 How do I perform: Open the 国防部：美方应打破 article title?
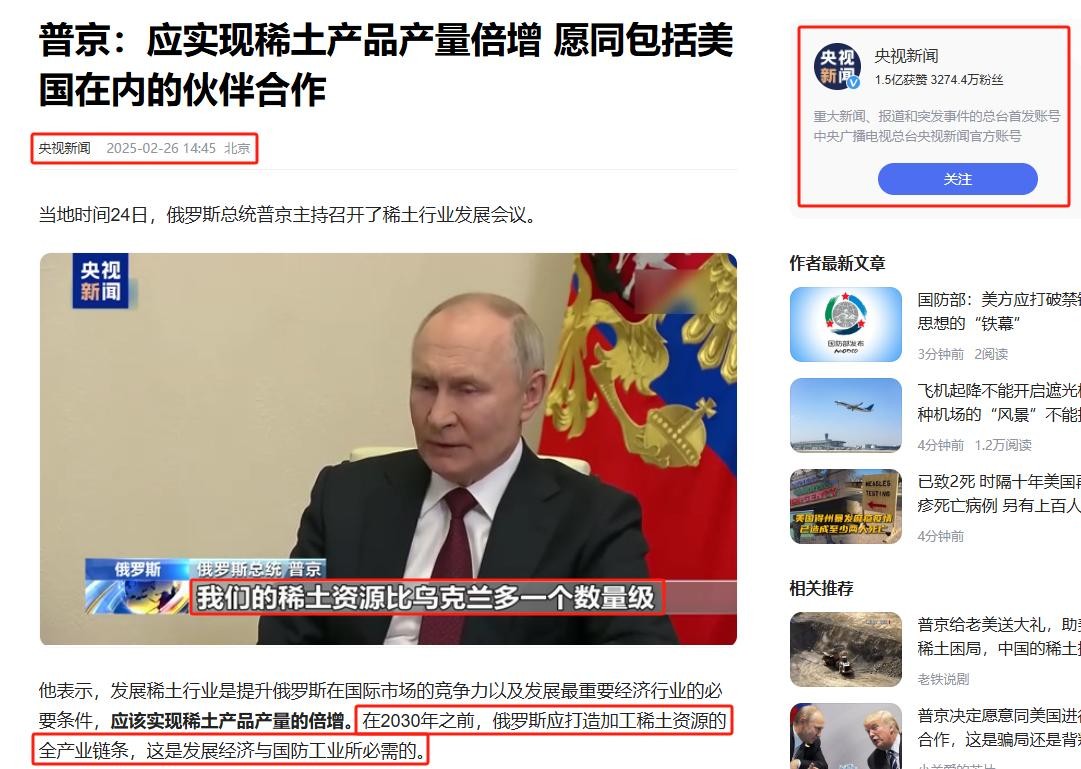[x=999, y=311]
